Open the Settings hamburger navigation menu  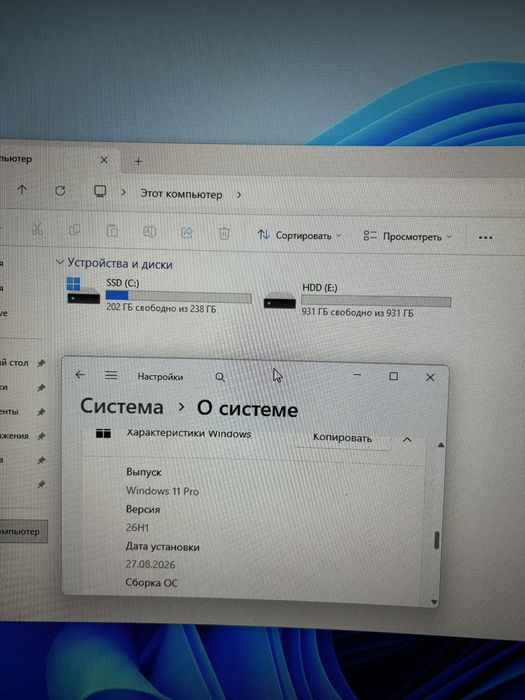pyautogui.click(x=111, y=375)
